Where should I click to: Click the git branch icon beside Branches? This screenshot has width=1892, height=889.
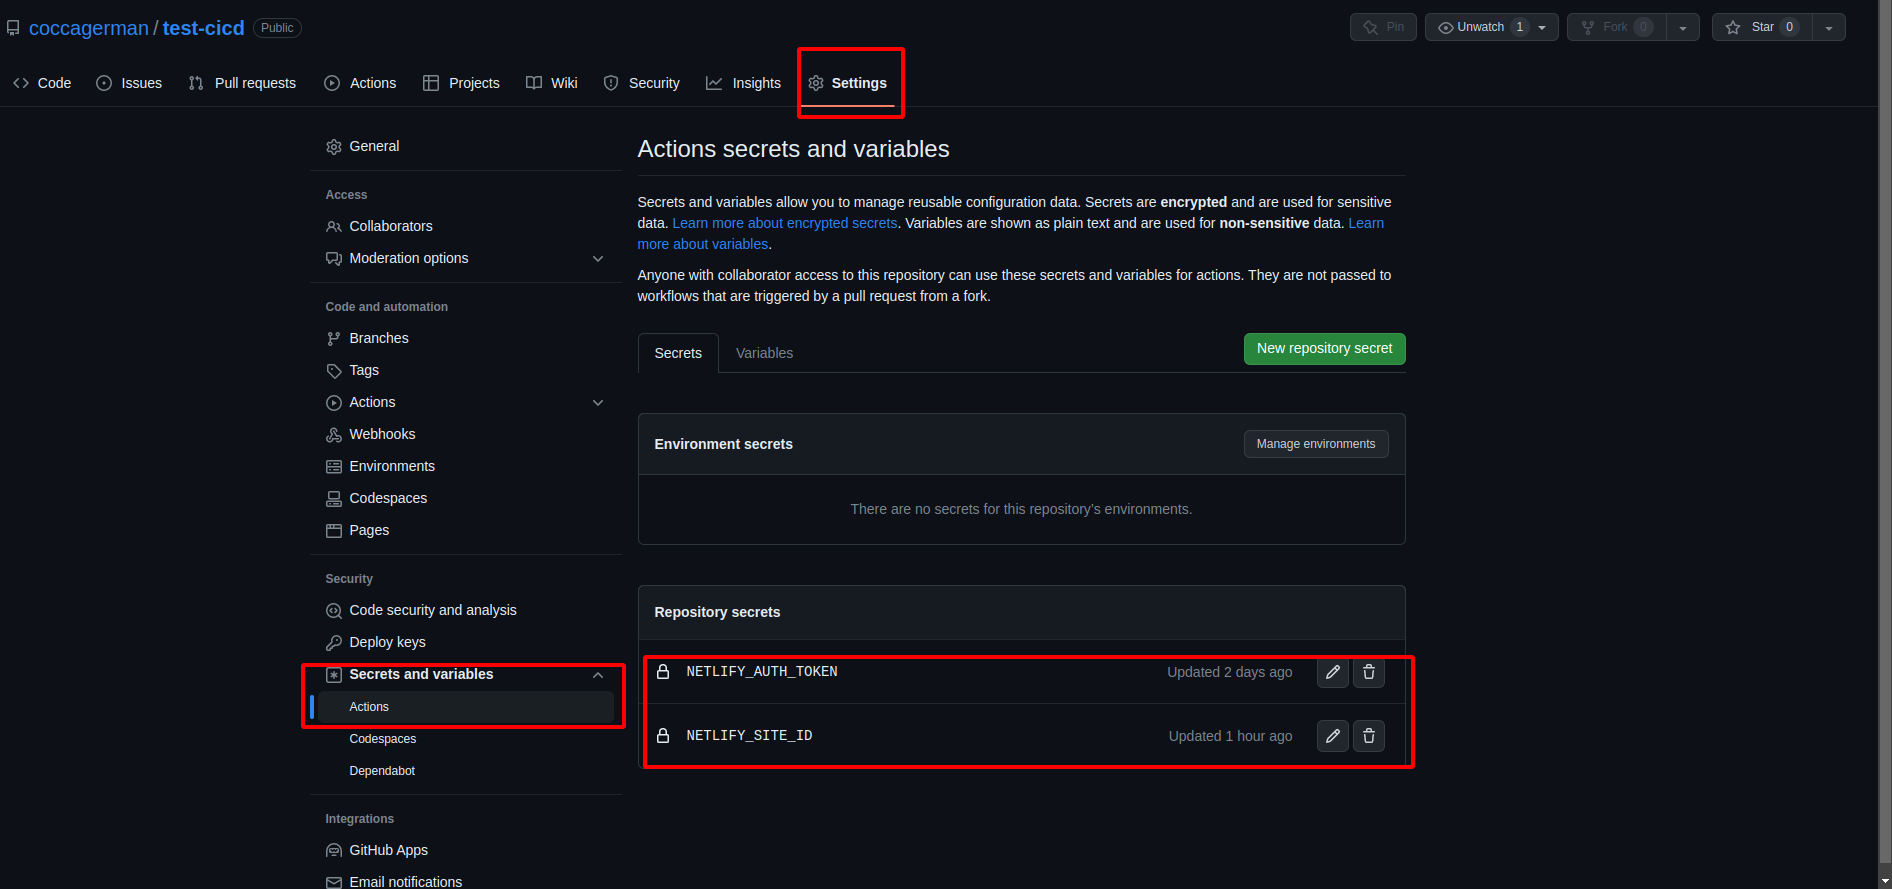(x=334, y=339)
